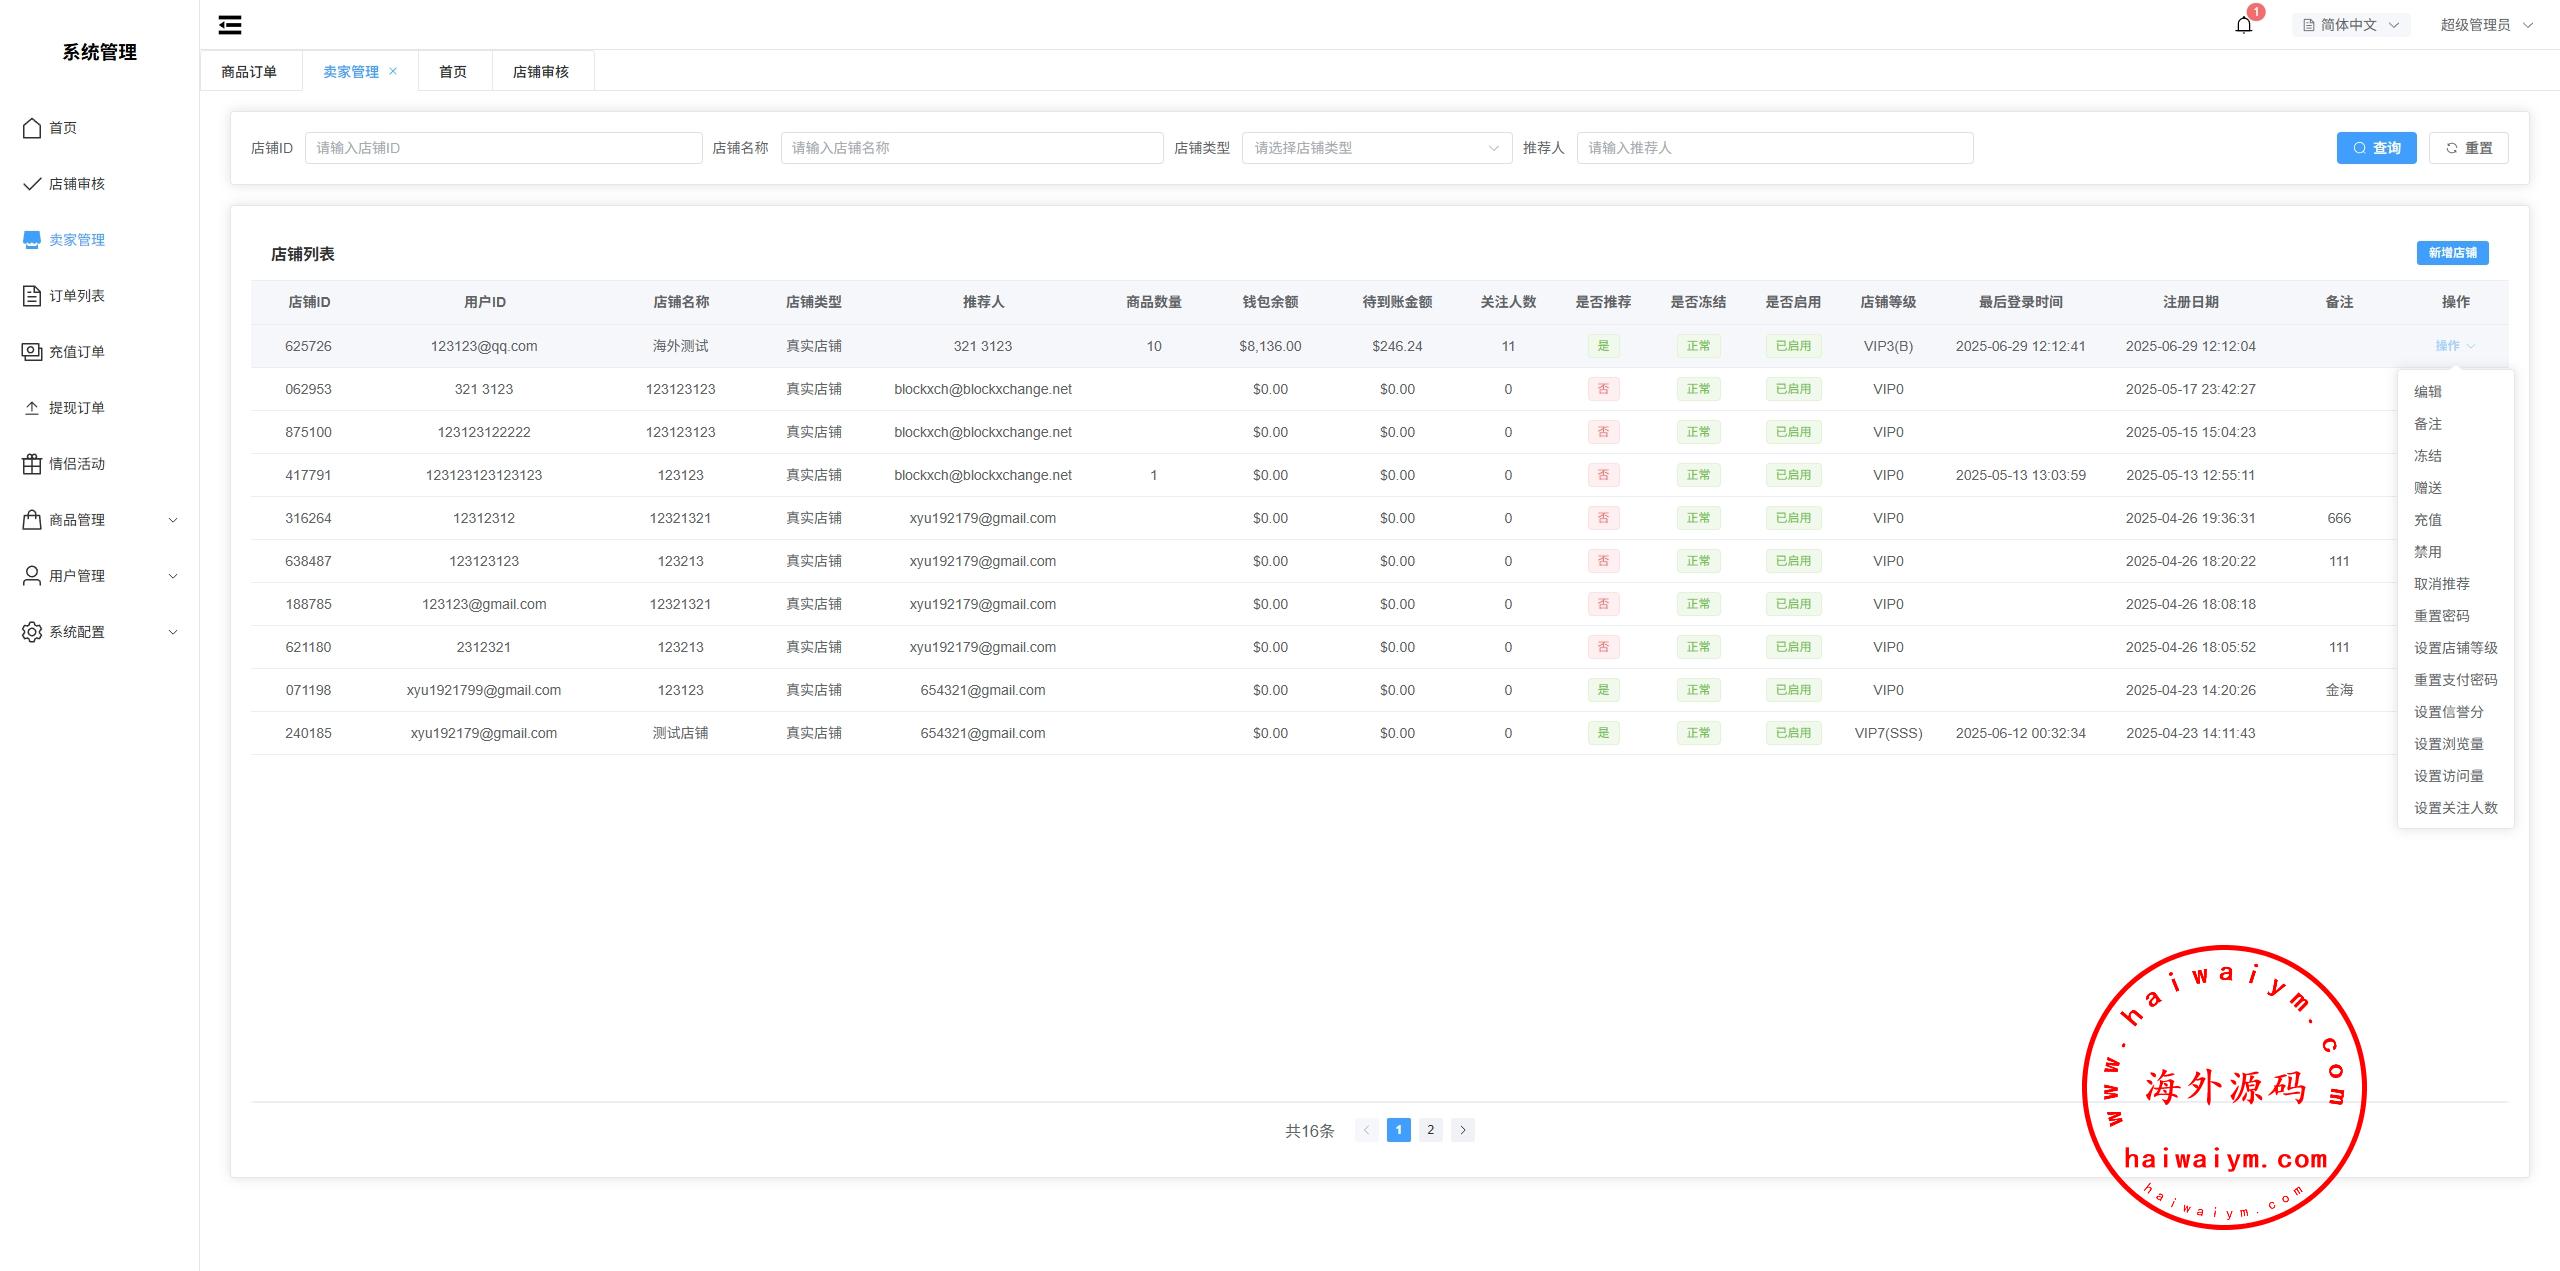Click the 查询 search button
This screenshot has height=1271, width=2560.
(2376, 148)
